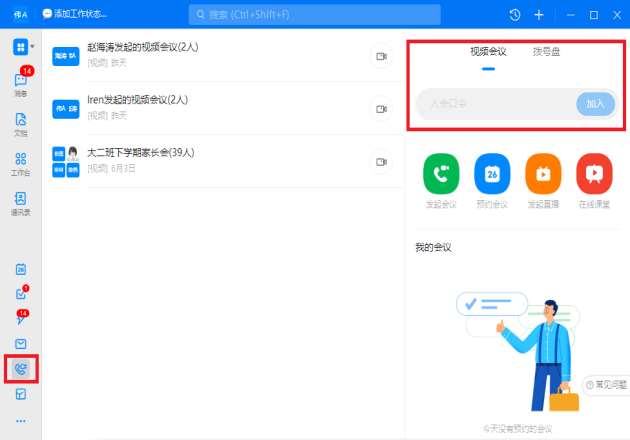The height and width of the screenshot is (440, 630).
Task: Click the 发起会议 green phone icon
Action: click(x=440, y=174)
